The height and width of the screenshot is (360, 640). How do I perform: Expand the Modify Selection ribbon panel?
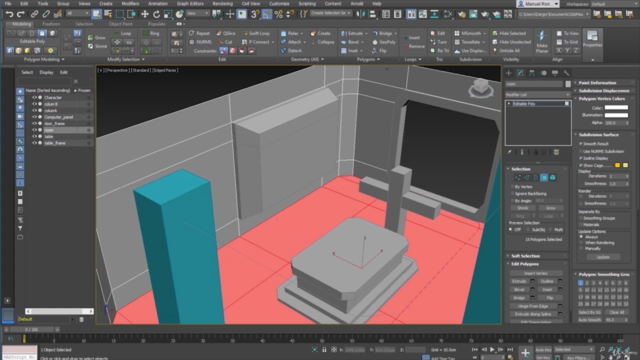coord(125,60)
